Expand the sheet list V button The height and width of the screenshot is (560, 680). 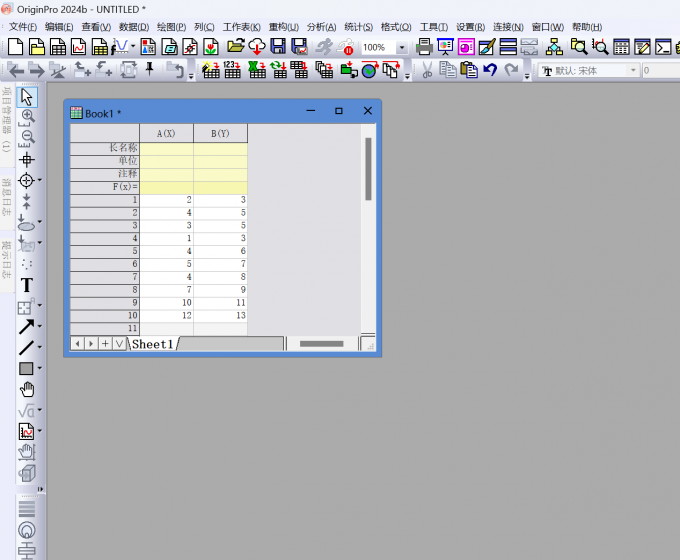[x=119, y=344]
